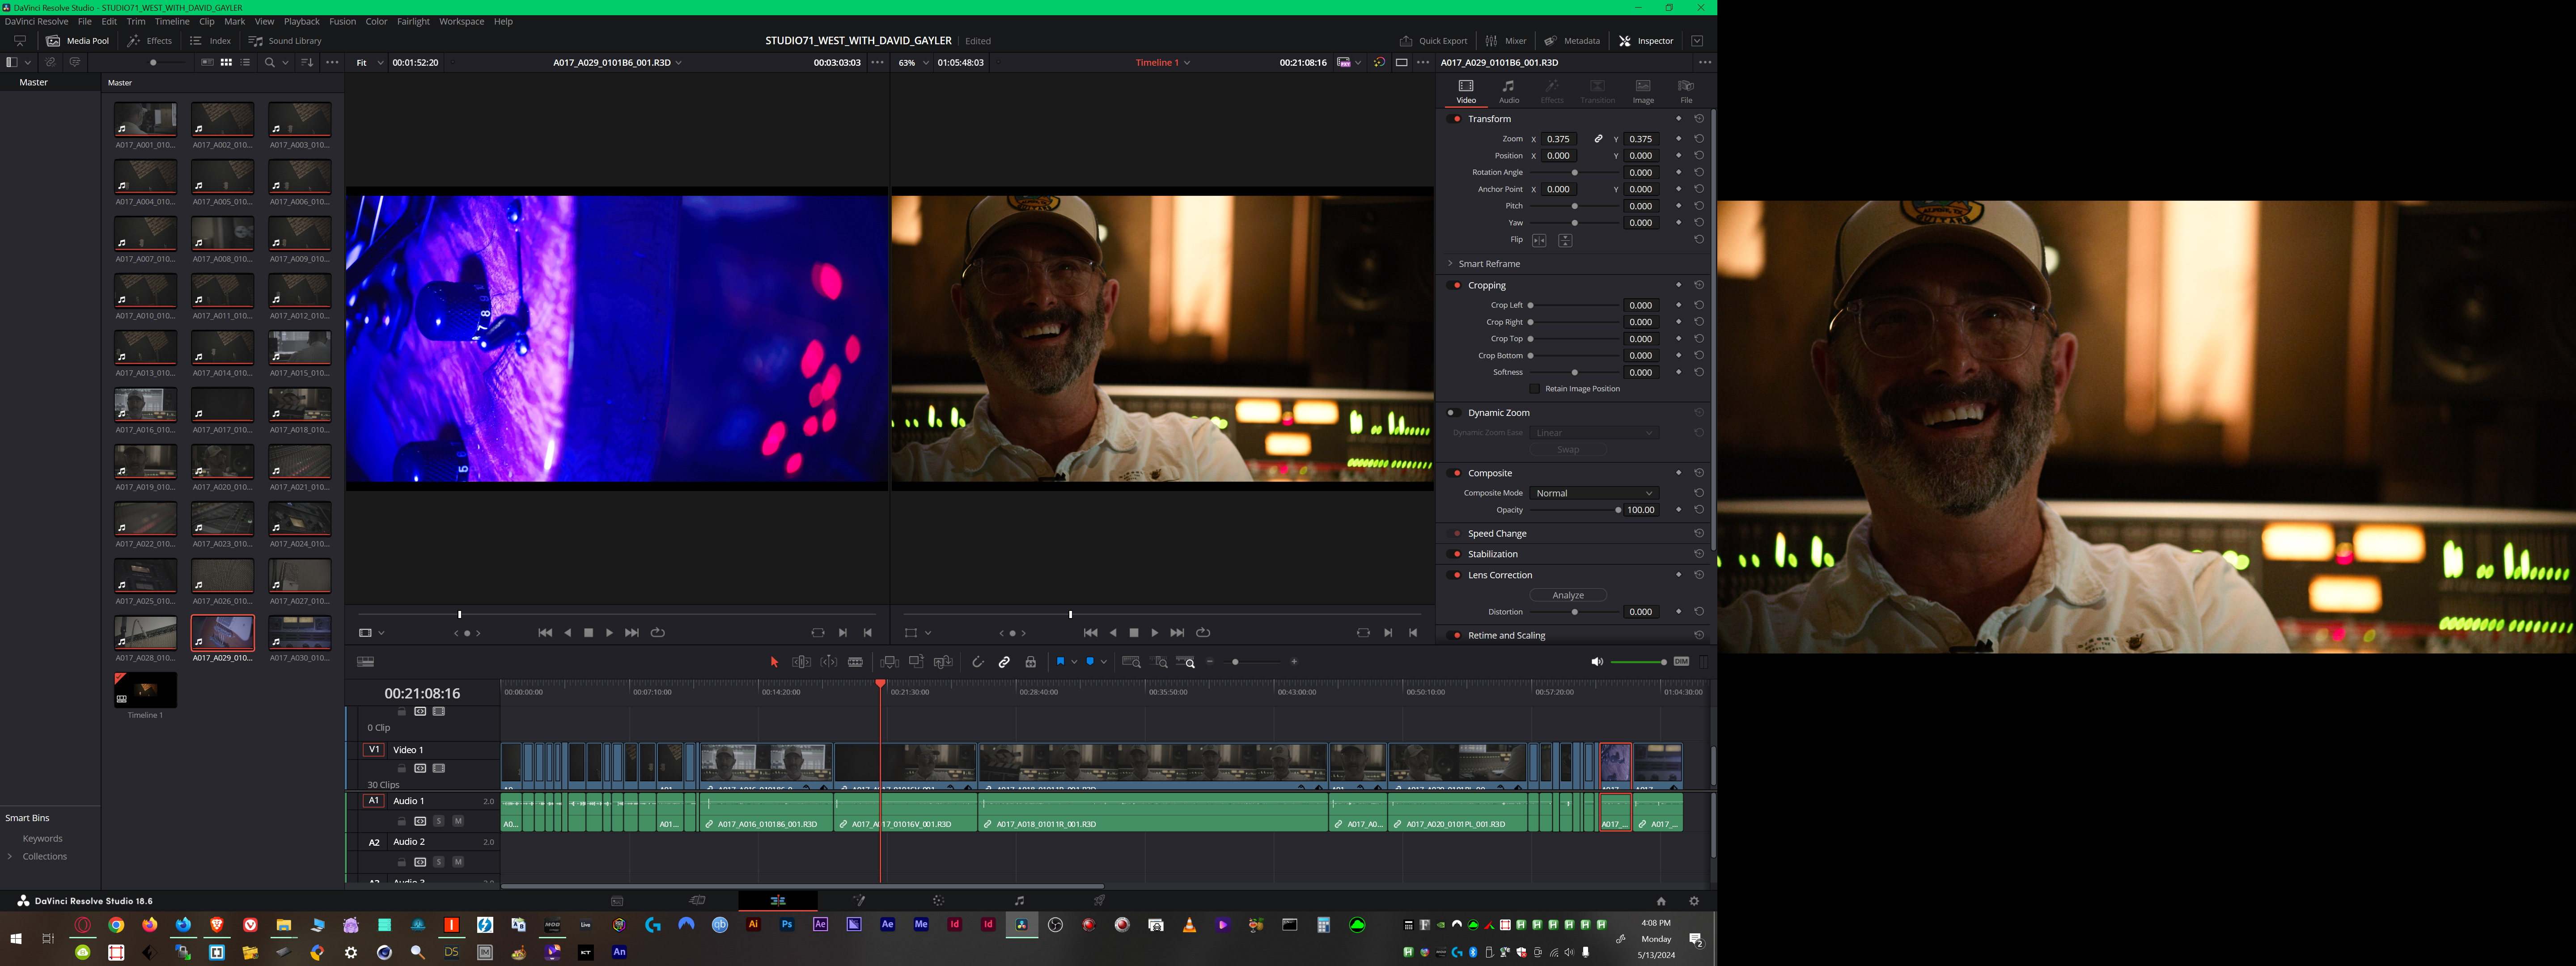Open the Fusion menu

342,21
